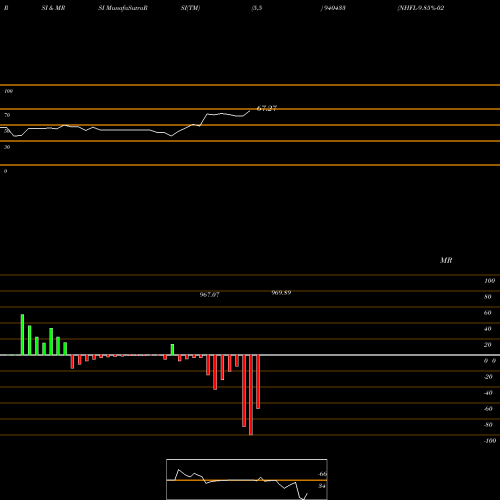Viewport: 500px width, 500px height.
Task: Select the 'SI & MR' header text
Action: point(53,8)
